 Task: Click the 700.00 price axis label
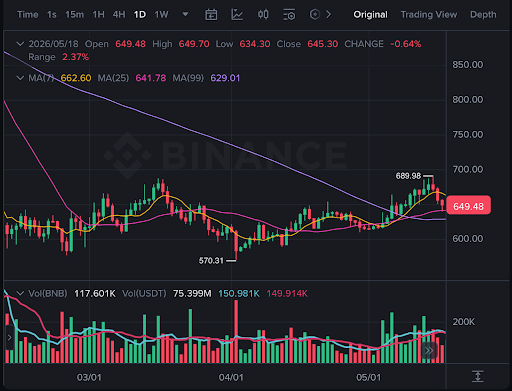467,169
